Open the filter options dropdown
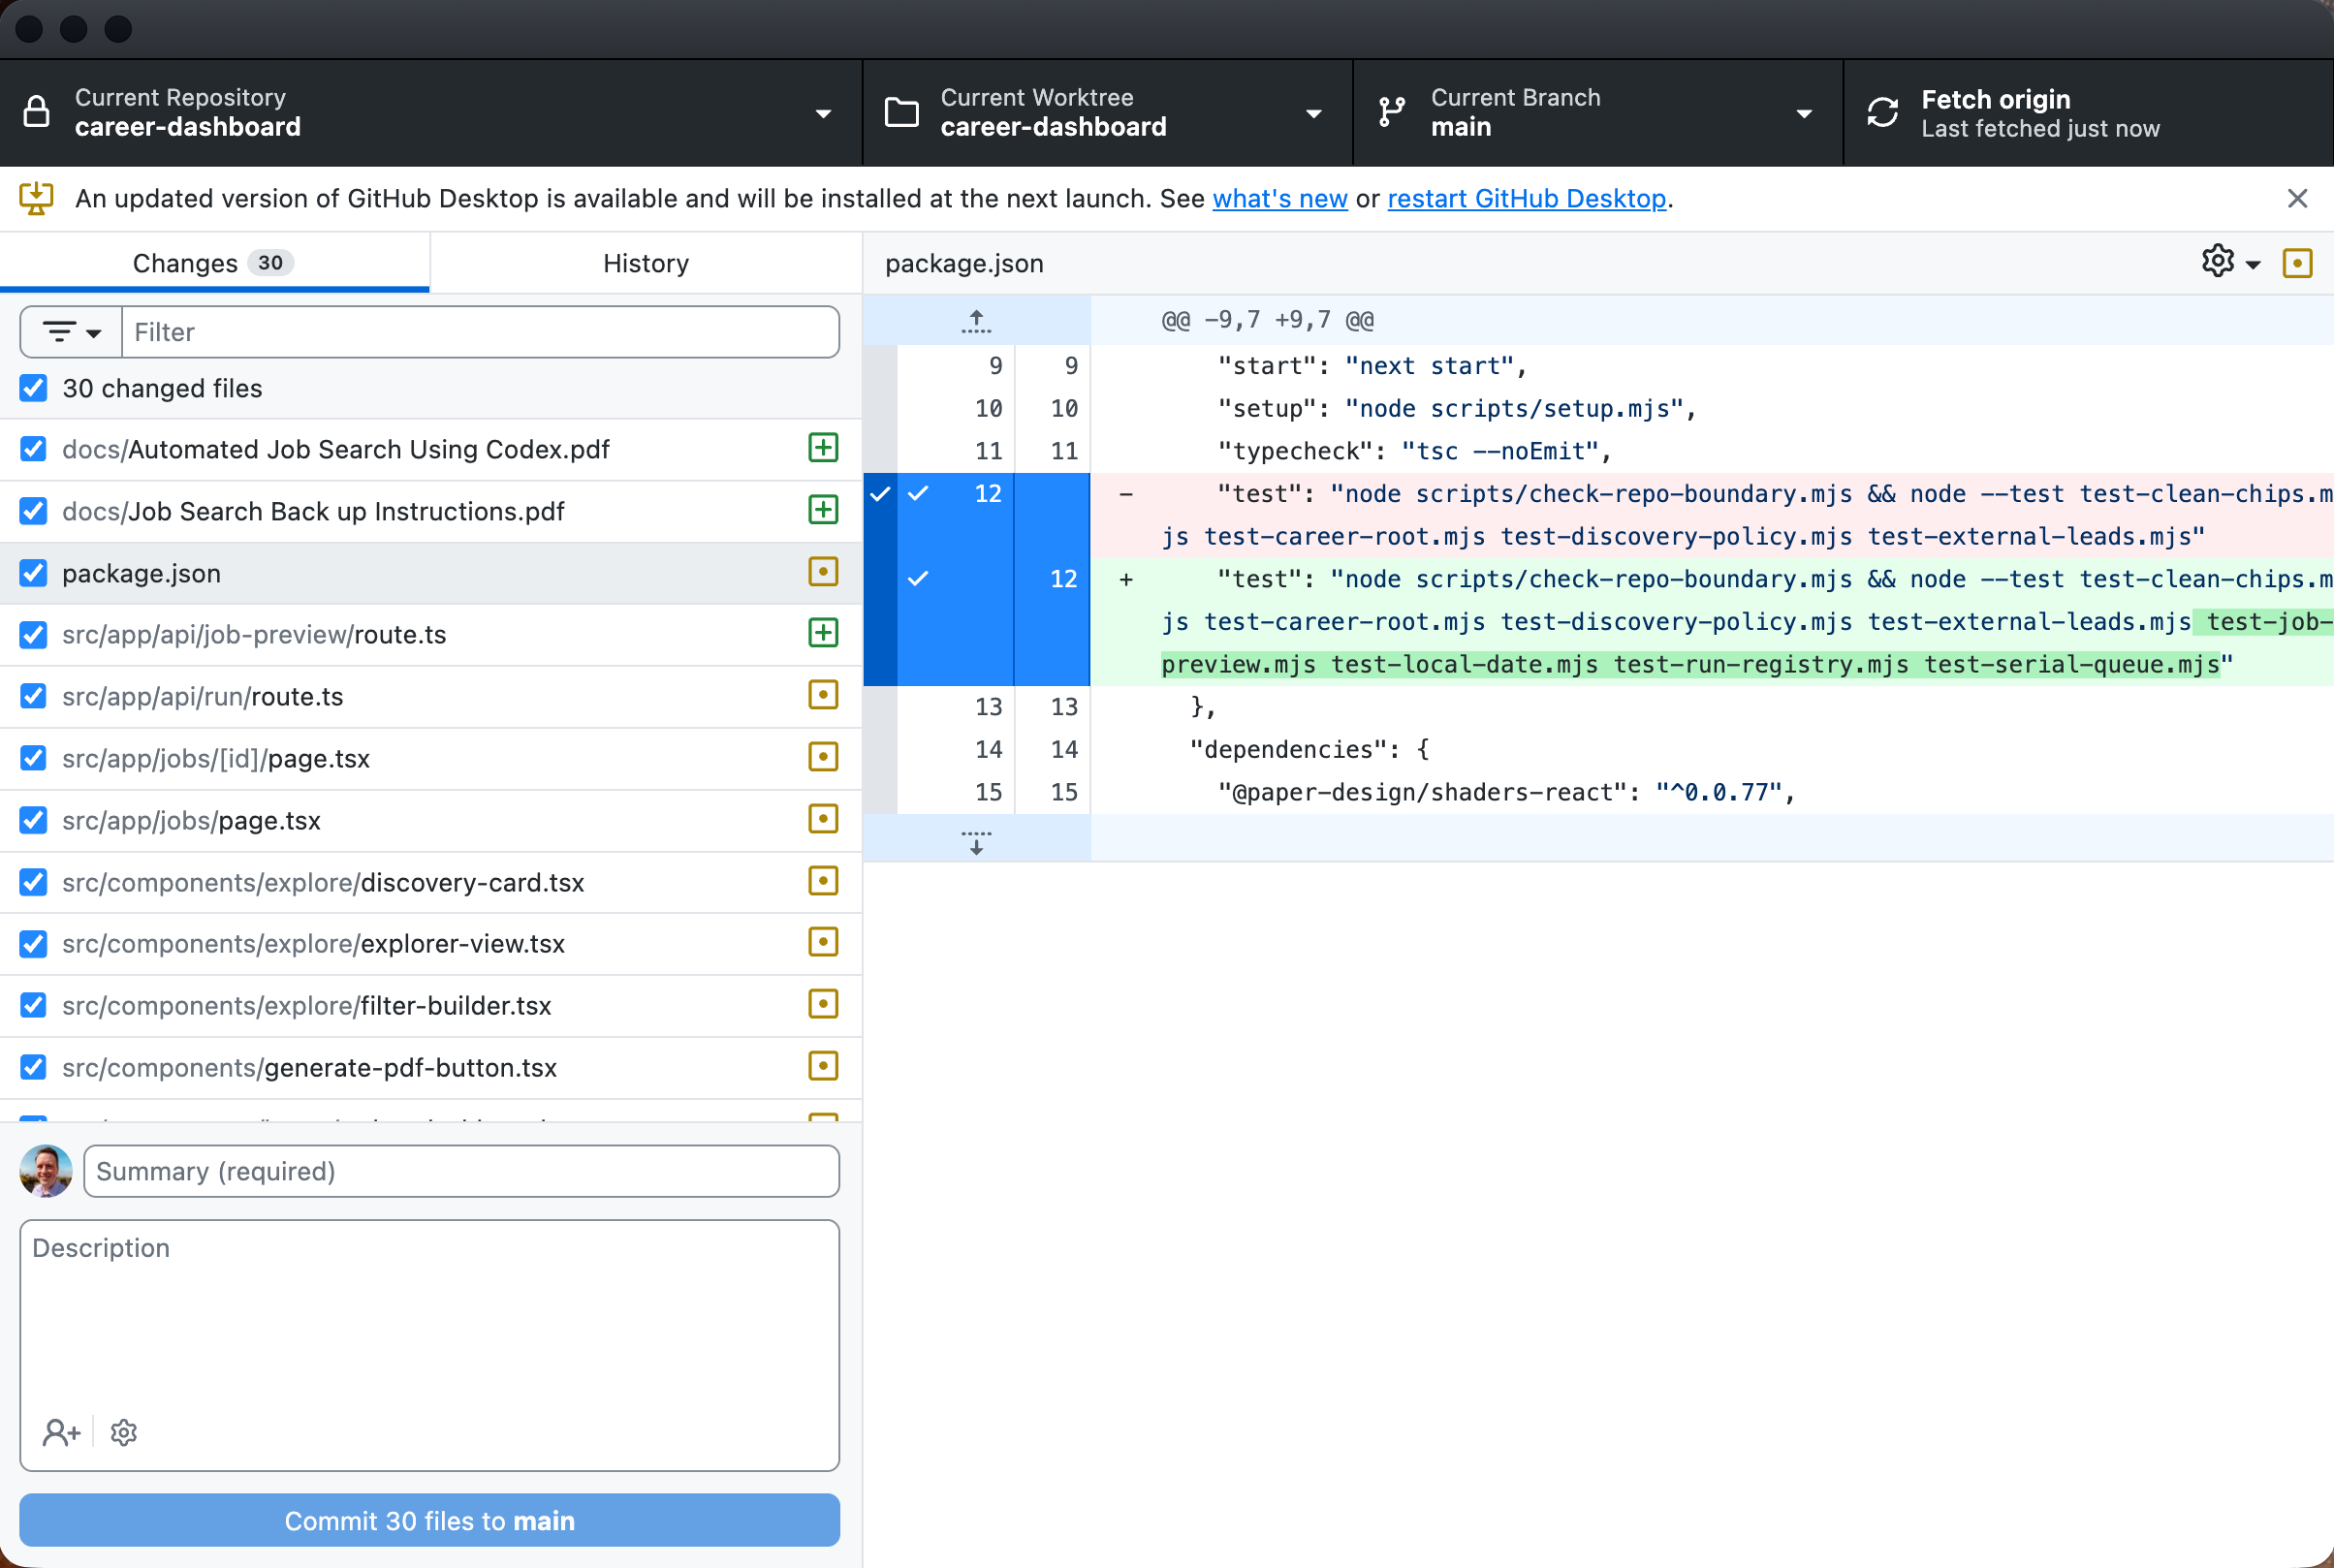2334x1568 pixels. (71, 332)
